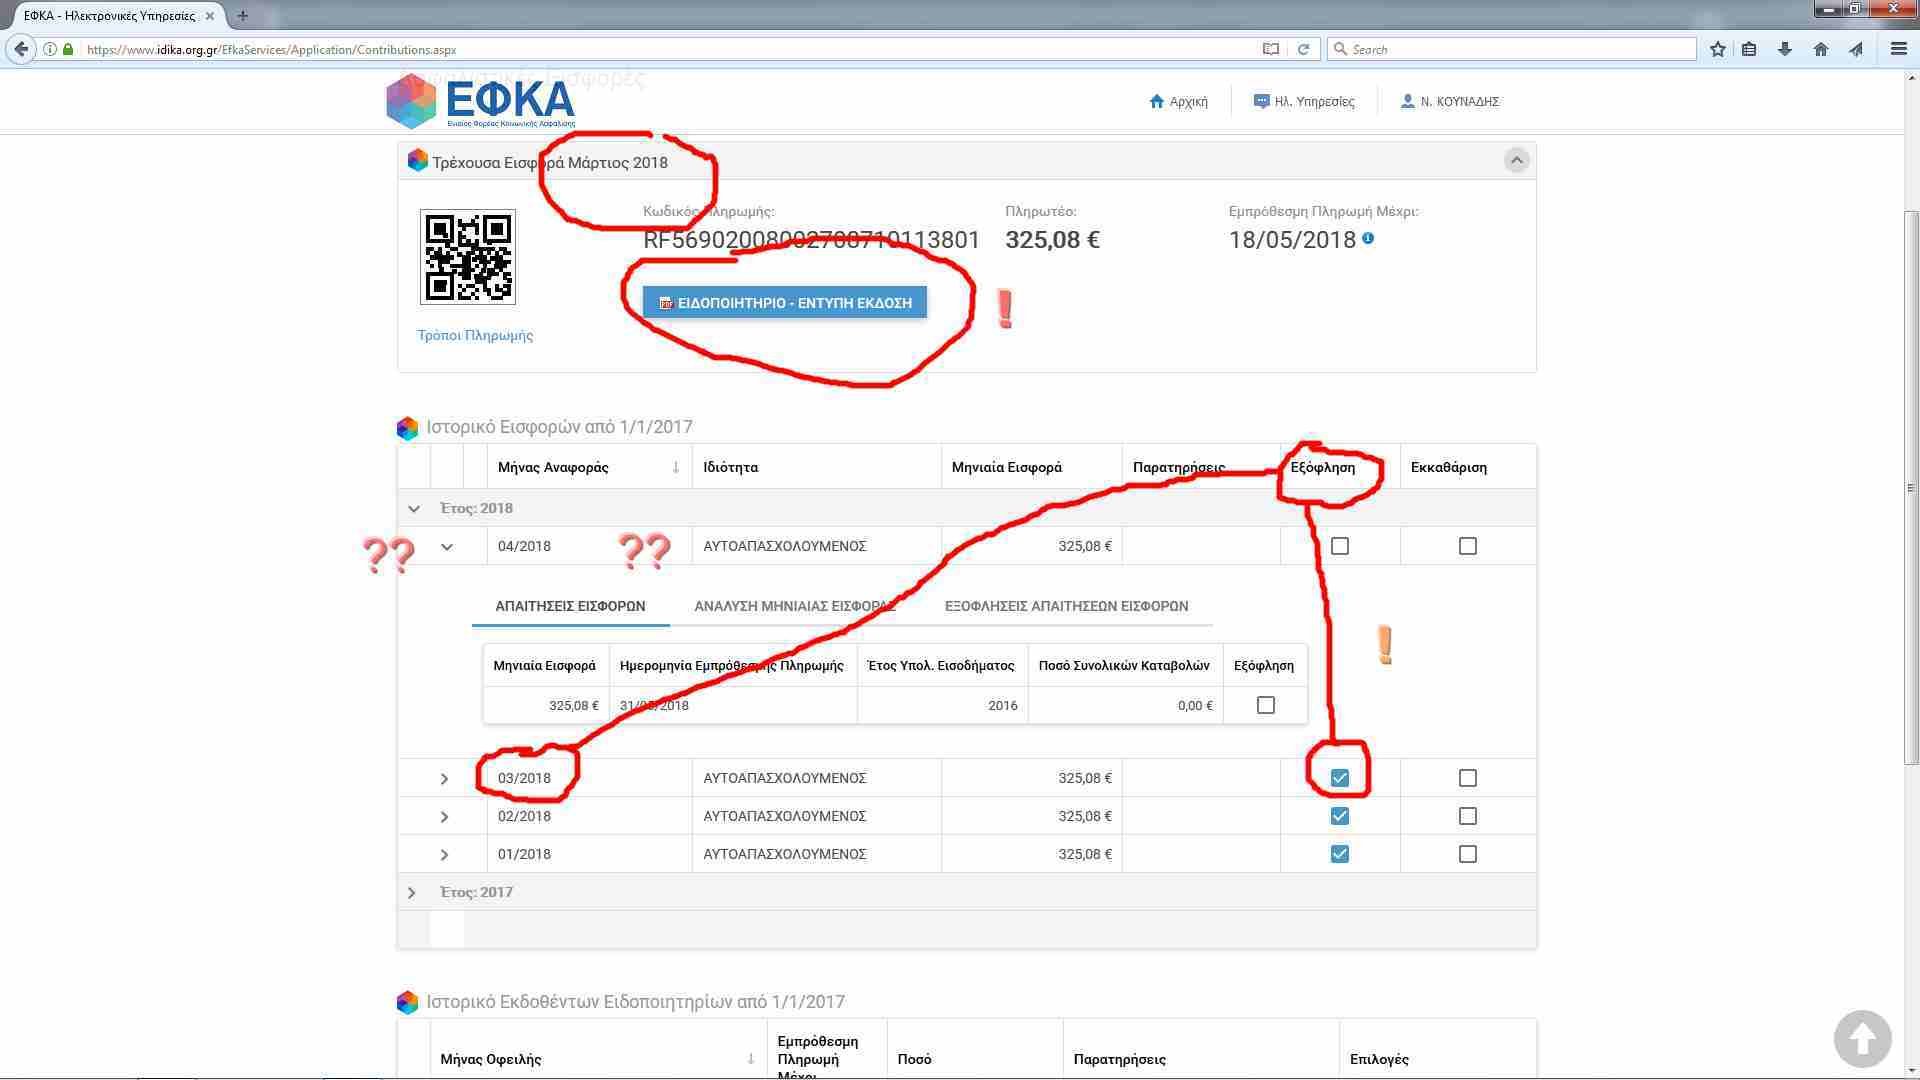Click the scroll-to-top arrow button
This screenshot has width=1920, height=1080.
(1862, 1039)
